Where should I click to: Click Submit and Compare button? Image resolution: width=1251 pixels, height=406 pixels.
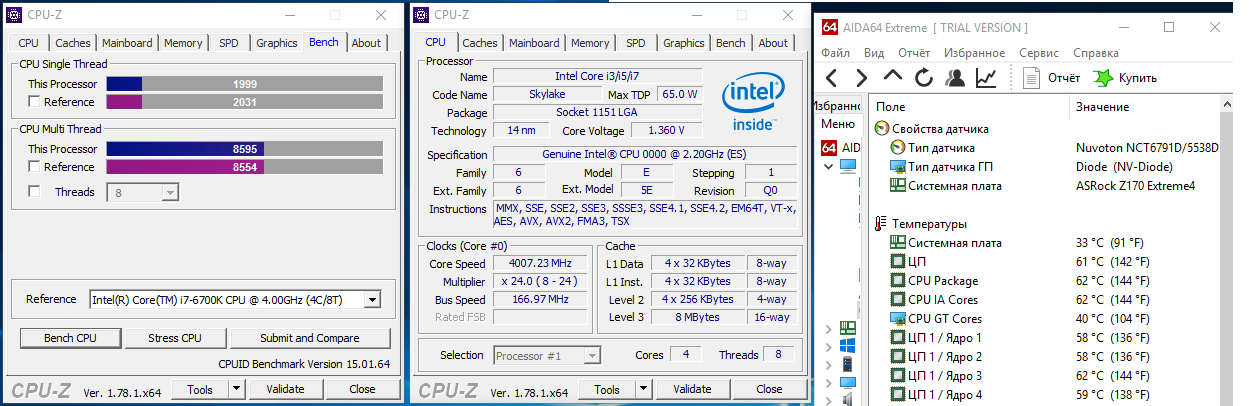tap(309, 338)
